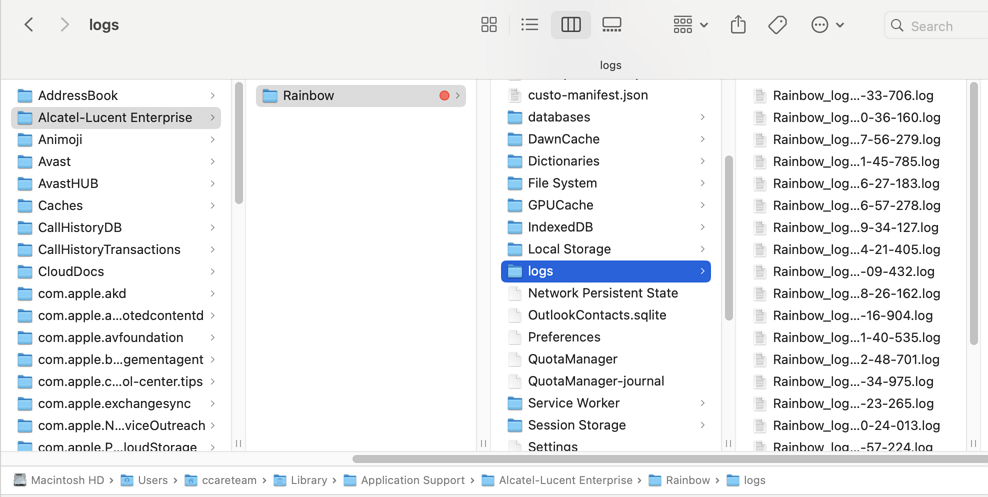This screenshot has height=497, width=988.
Task: Select the DawnCache folder
Action: (x=606, y=139)
